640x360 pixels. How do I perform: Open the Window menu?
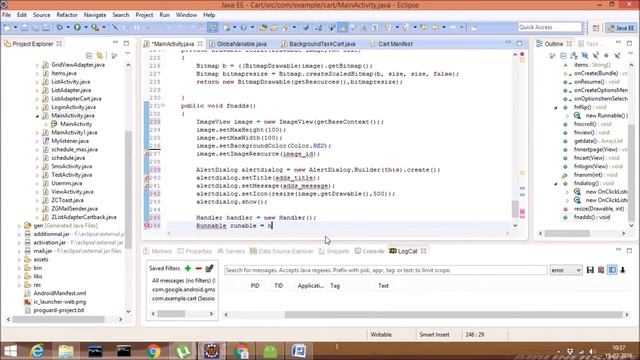coord(186,15)
